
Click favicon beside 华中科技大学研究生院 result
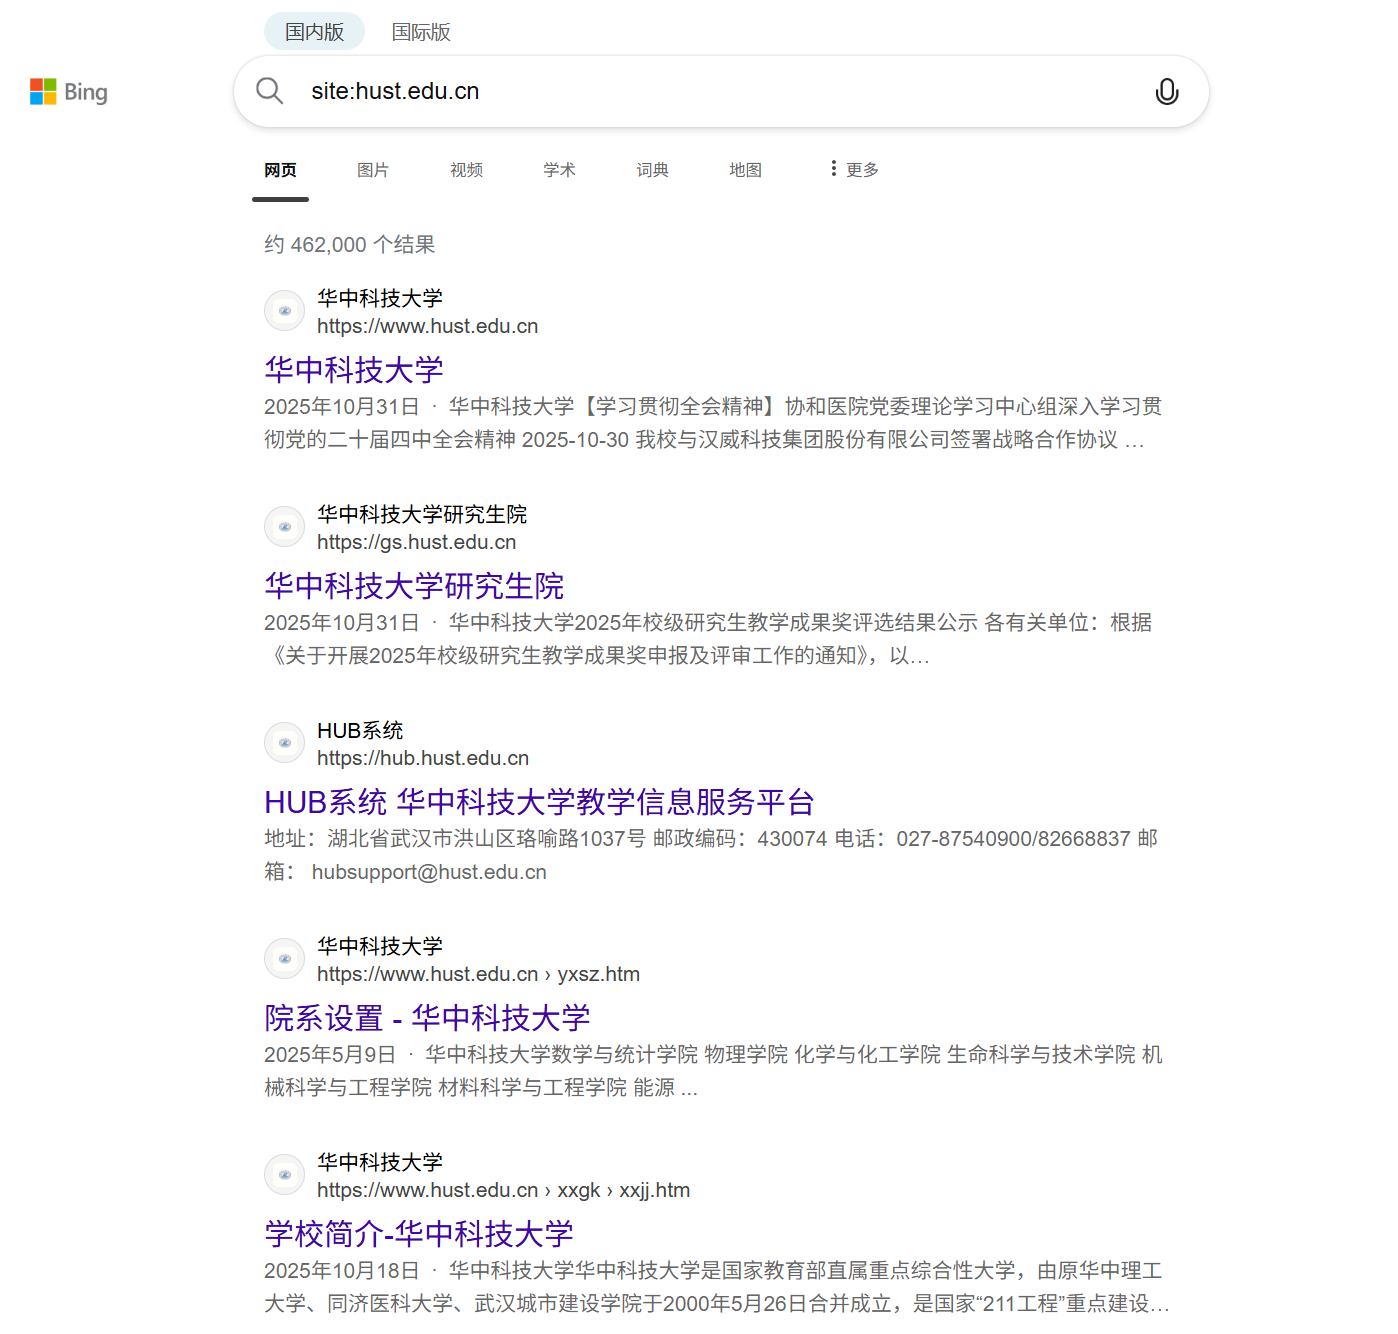pyautogui.click(x=285, y=527)
